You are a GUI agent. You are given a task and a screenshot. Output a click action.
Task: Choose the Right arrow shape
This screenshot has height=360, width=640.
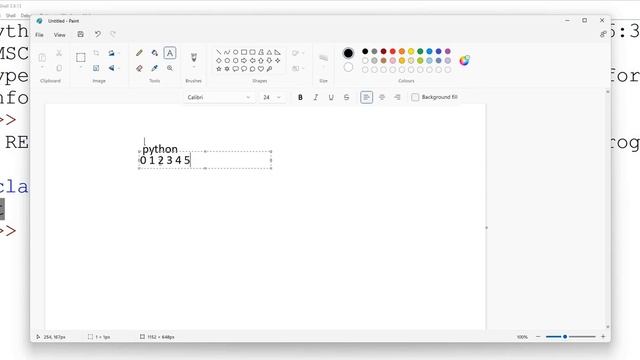click(244, 60)
